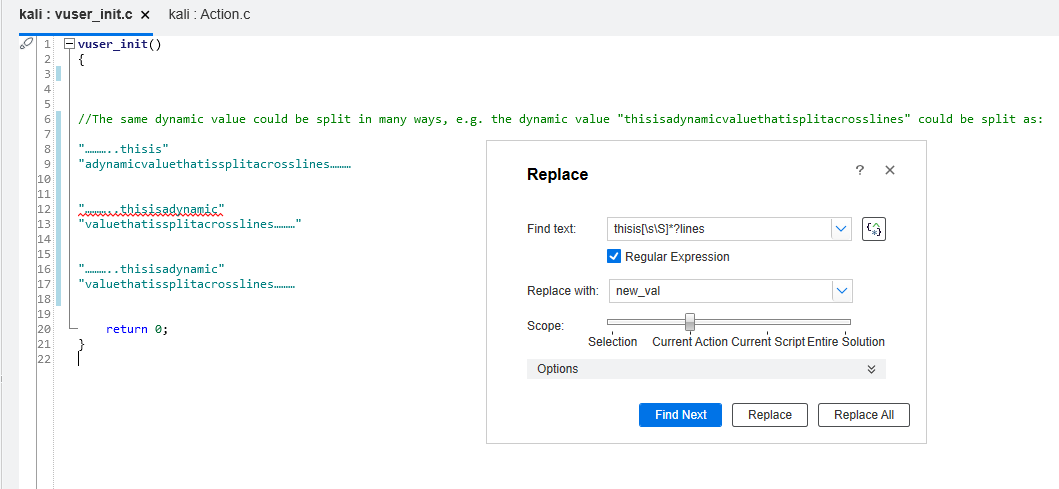The image size is (1059, 489).
Task: Click the closing brace on line 21
Action: coord(82,344)
